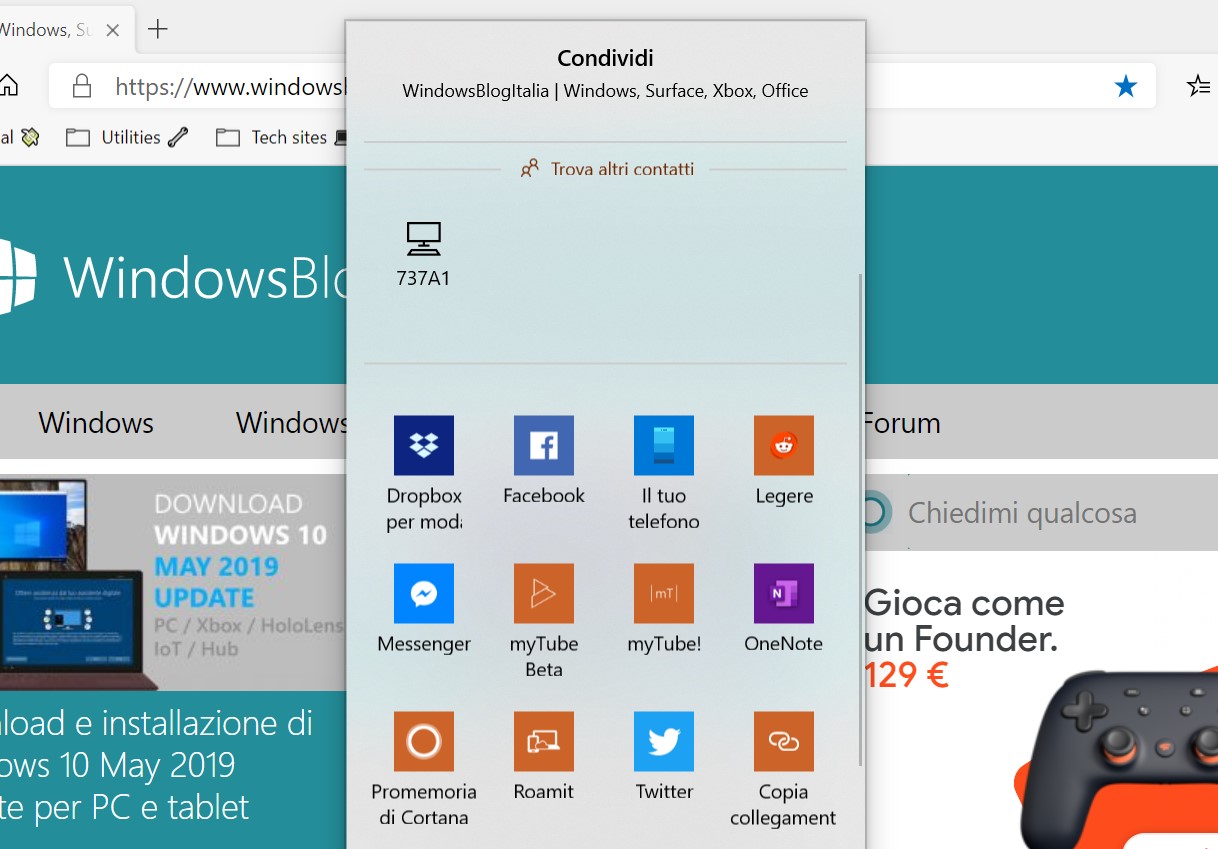The image size is (1218, 849).
Task: Tweet the page with Twitter
Action: pyautogui.click(x=664, y=757)
